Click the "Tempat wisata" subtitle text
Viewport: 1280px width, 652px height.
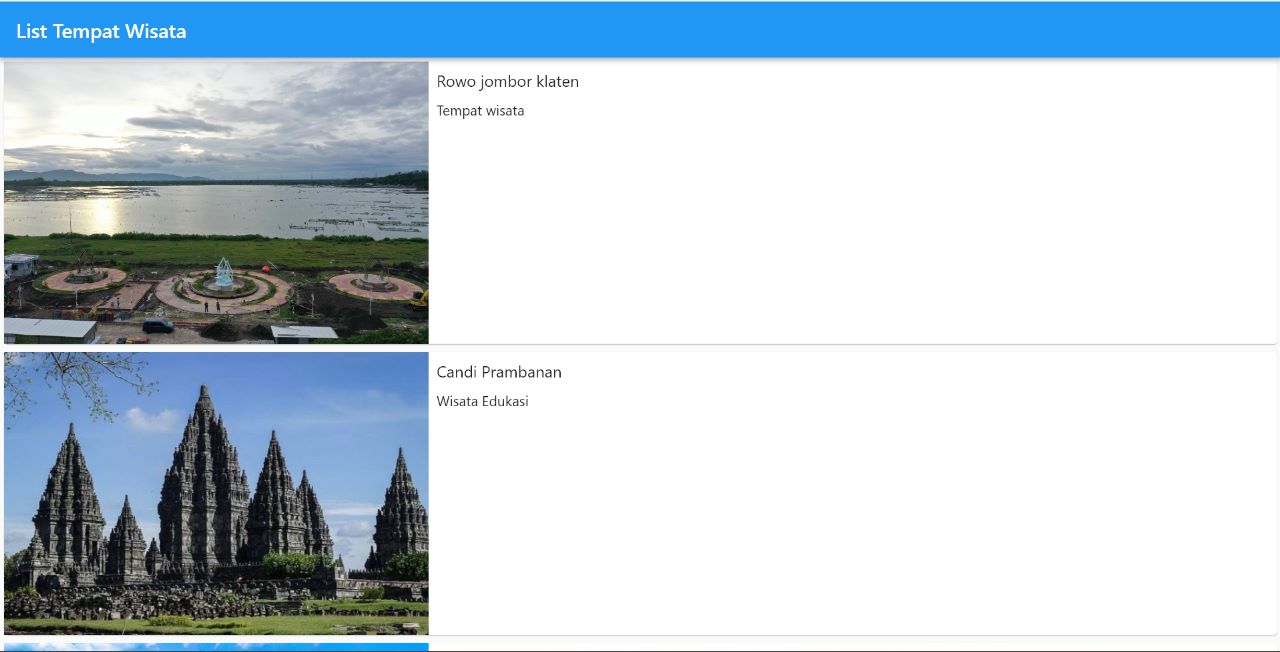tap(480, 110)
